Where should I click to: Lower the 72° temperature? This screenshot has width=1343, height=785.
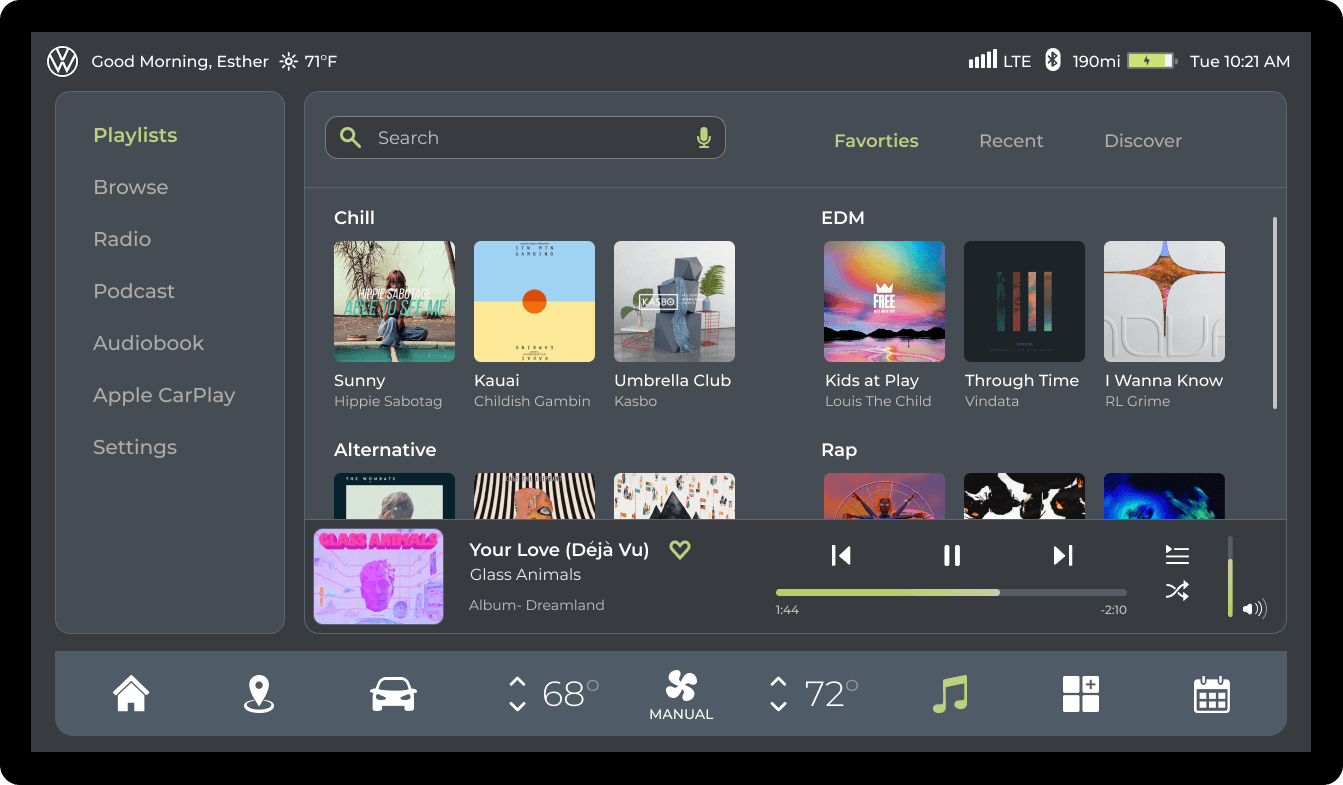click(778, 706)
